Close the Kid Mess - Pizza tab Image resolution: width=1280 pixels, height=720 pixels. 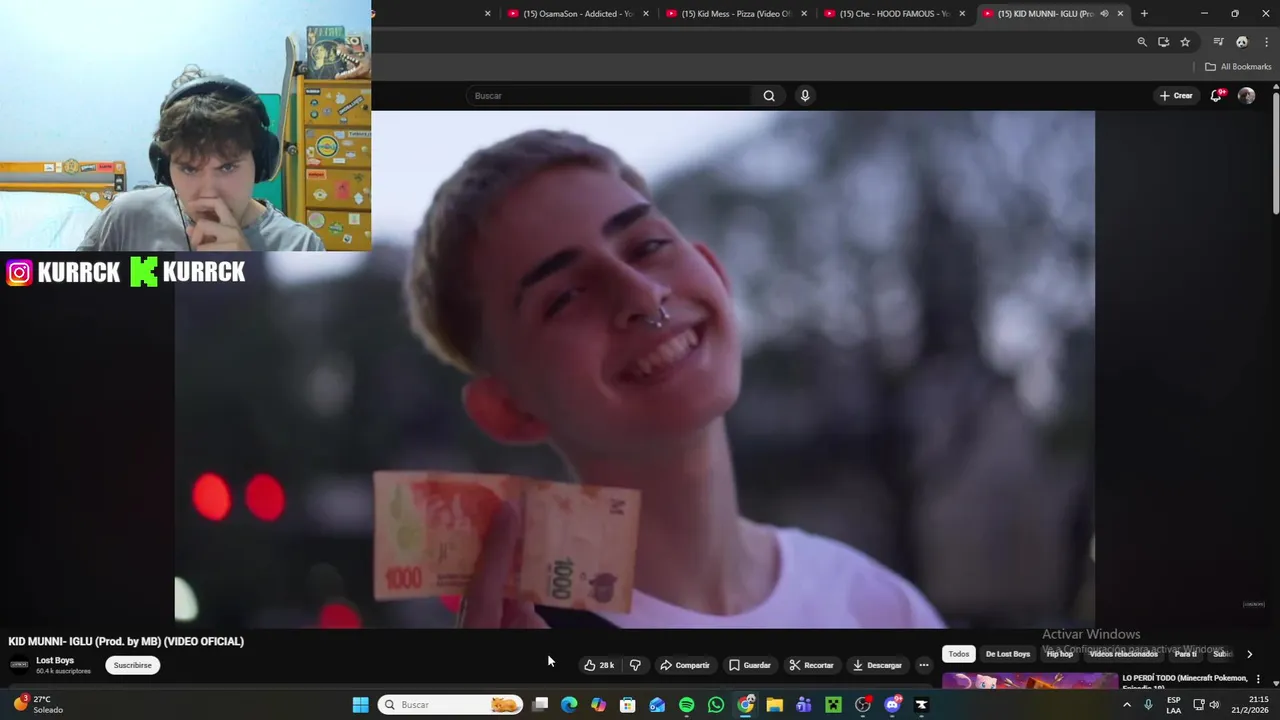coord(804,14)
